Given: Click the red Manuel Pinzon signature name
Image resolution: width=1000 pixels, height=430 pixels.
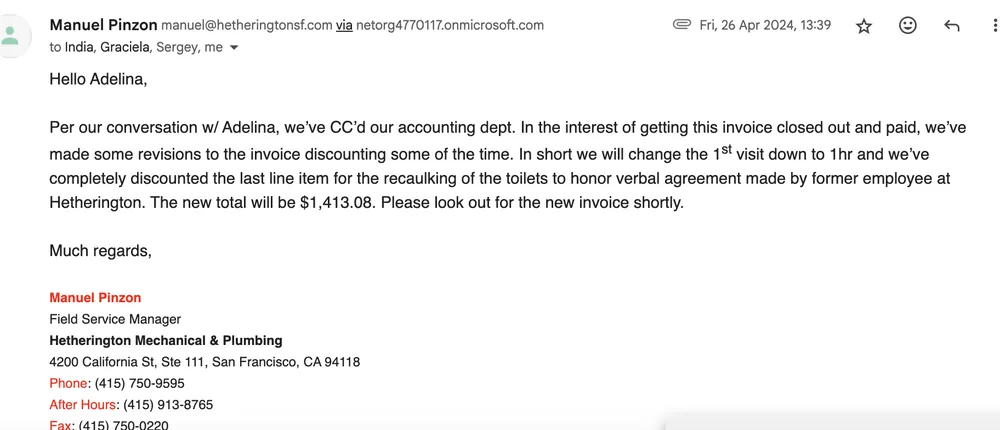Looking at the screenshot, I should (95, 297).
